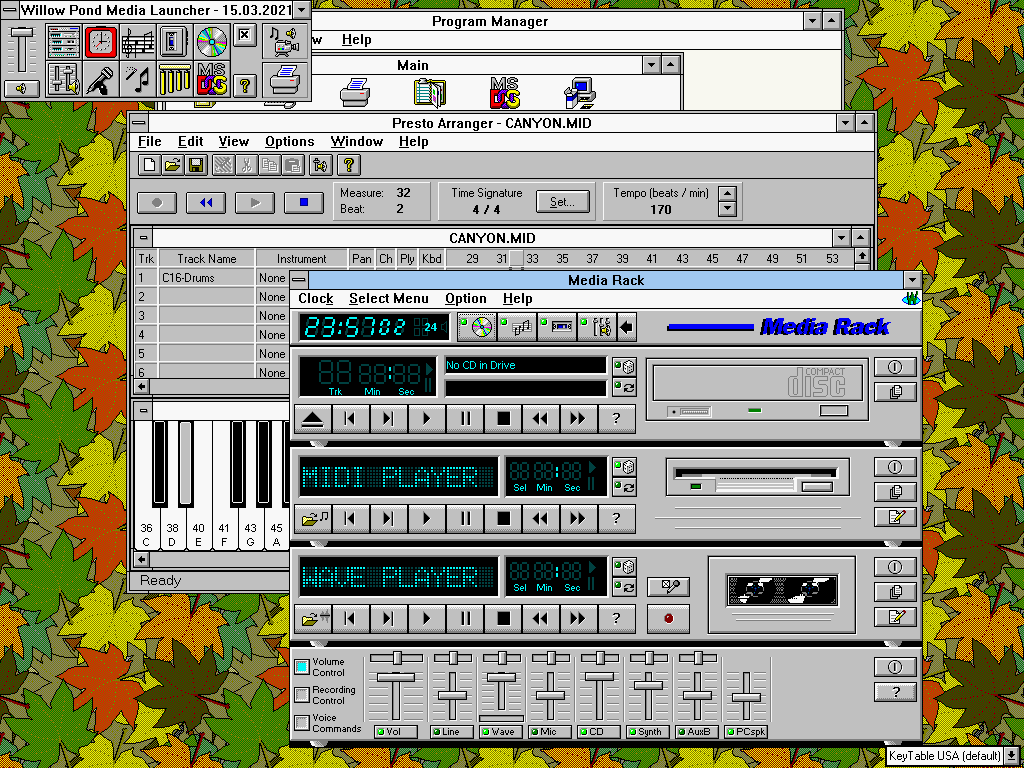Open the KeyTable USA dropdown arrow
The height and width of the screenshot is (768, 1024).
[1011, 756]
